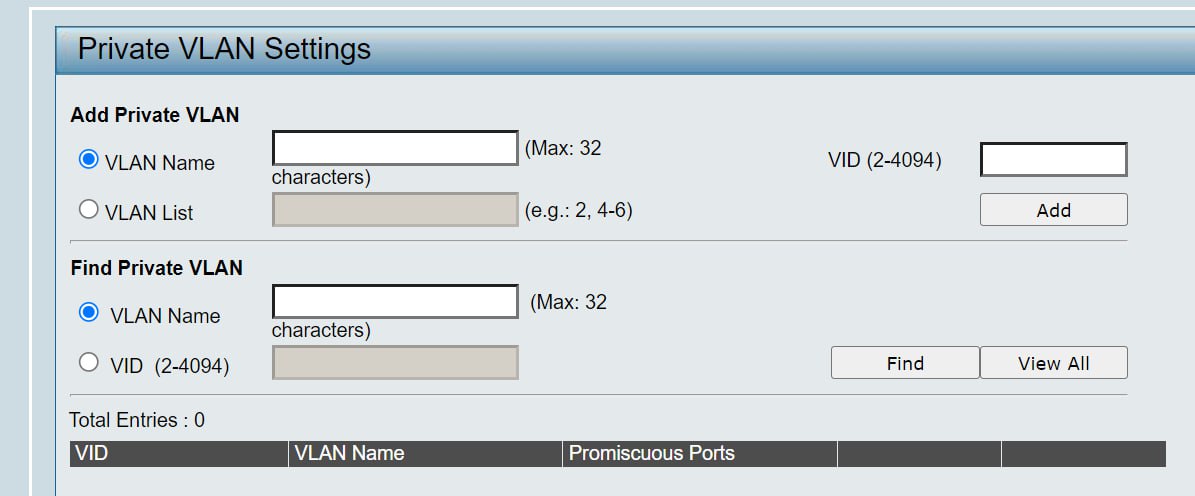Select VLAN Name radio under Find Private VLAN
The height and width of the screenshot is (496, 1195).
89,312
